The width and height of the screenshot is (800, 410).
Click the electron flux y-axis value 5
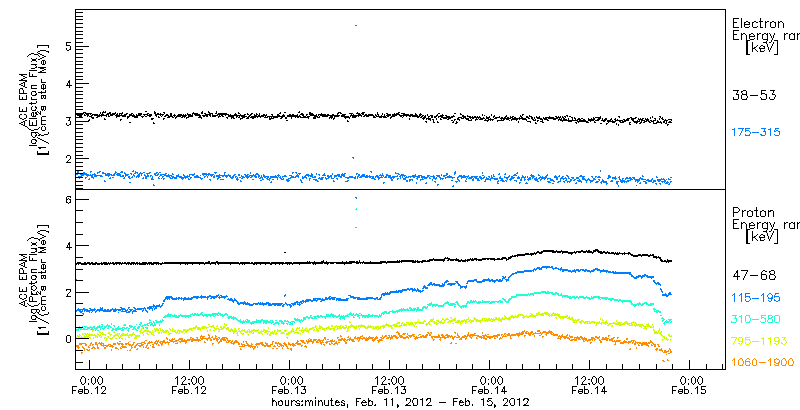pyautogui.click(x=67, y=46)
